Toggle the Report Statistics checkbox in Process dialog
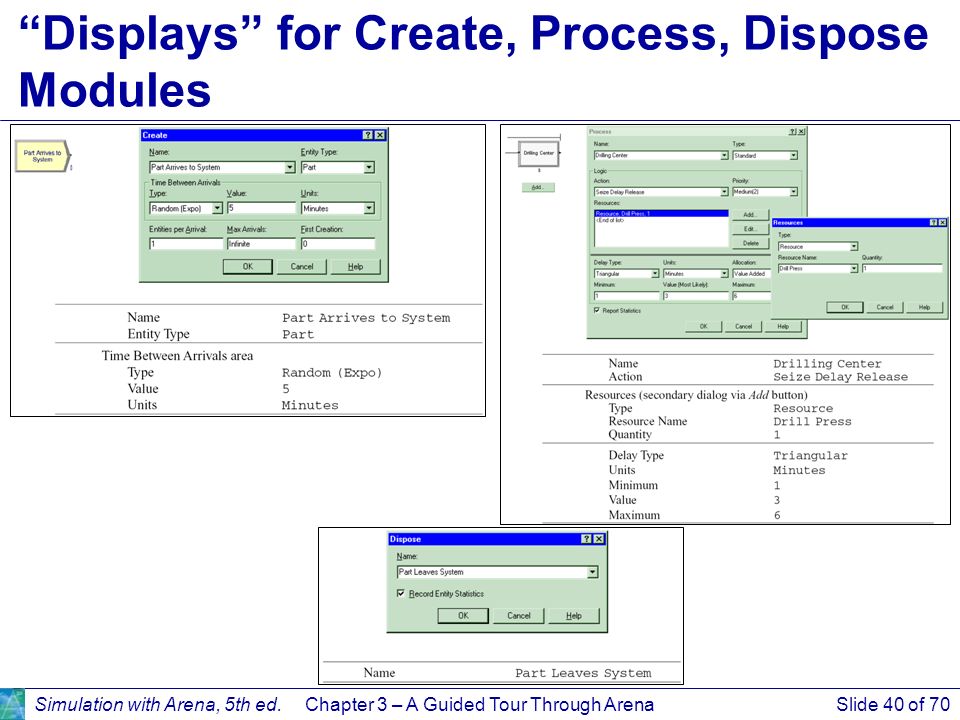This screenshot has height=720, width=960. (x=597, y=310)
